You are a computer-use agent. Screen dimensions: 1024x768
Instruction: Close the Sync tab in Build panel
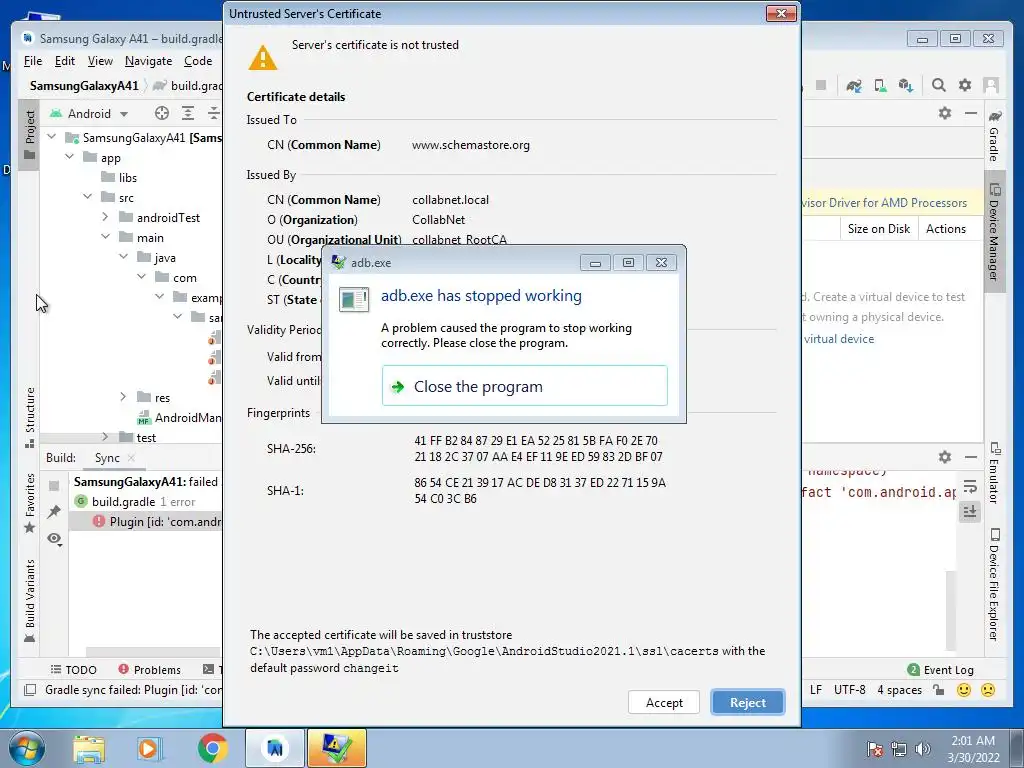(131, 458)
